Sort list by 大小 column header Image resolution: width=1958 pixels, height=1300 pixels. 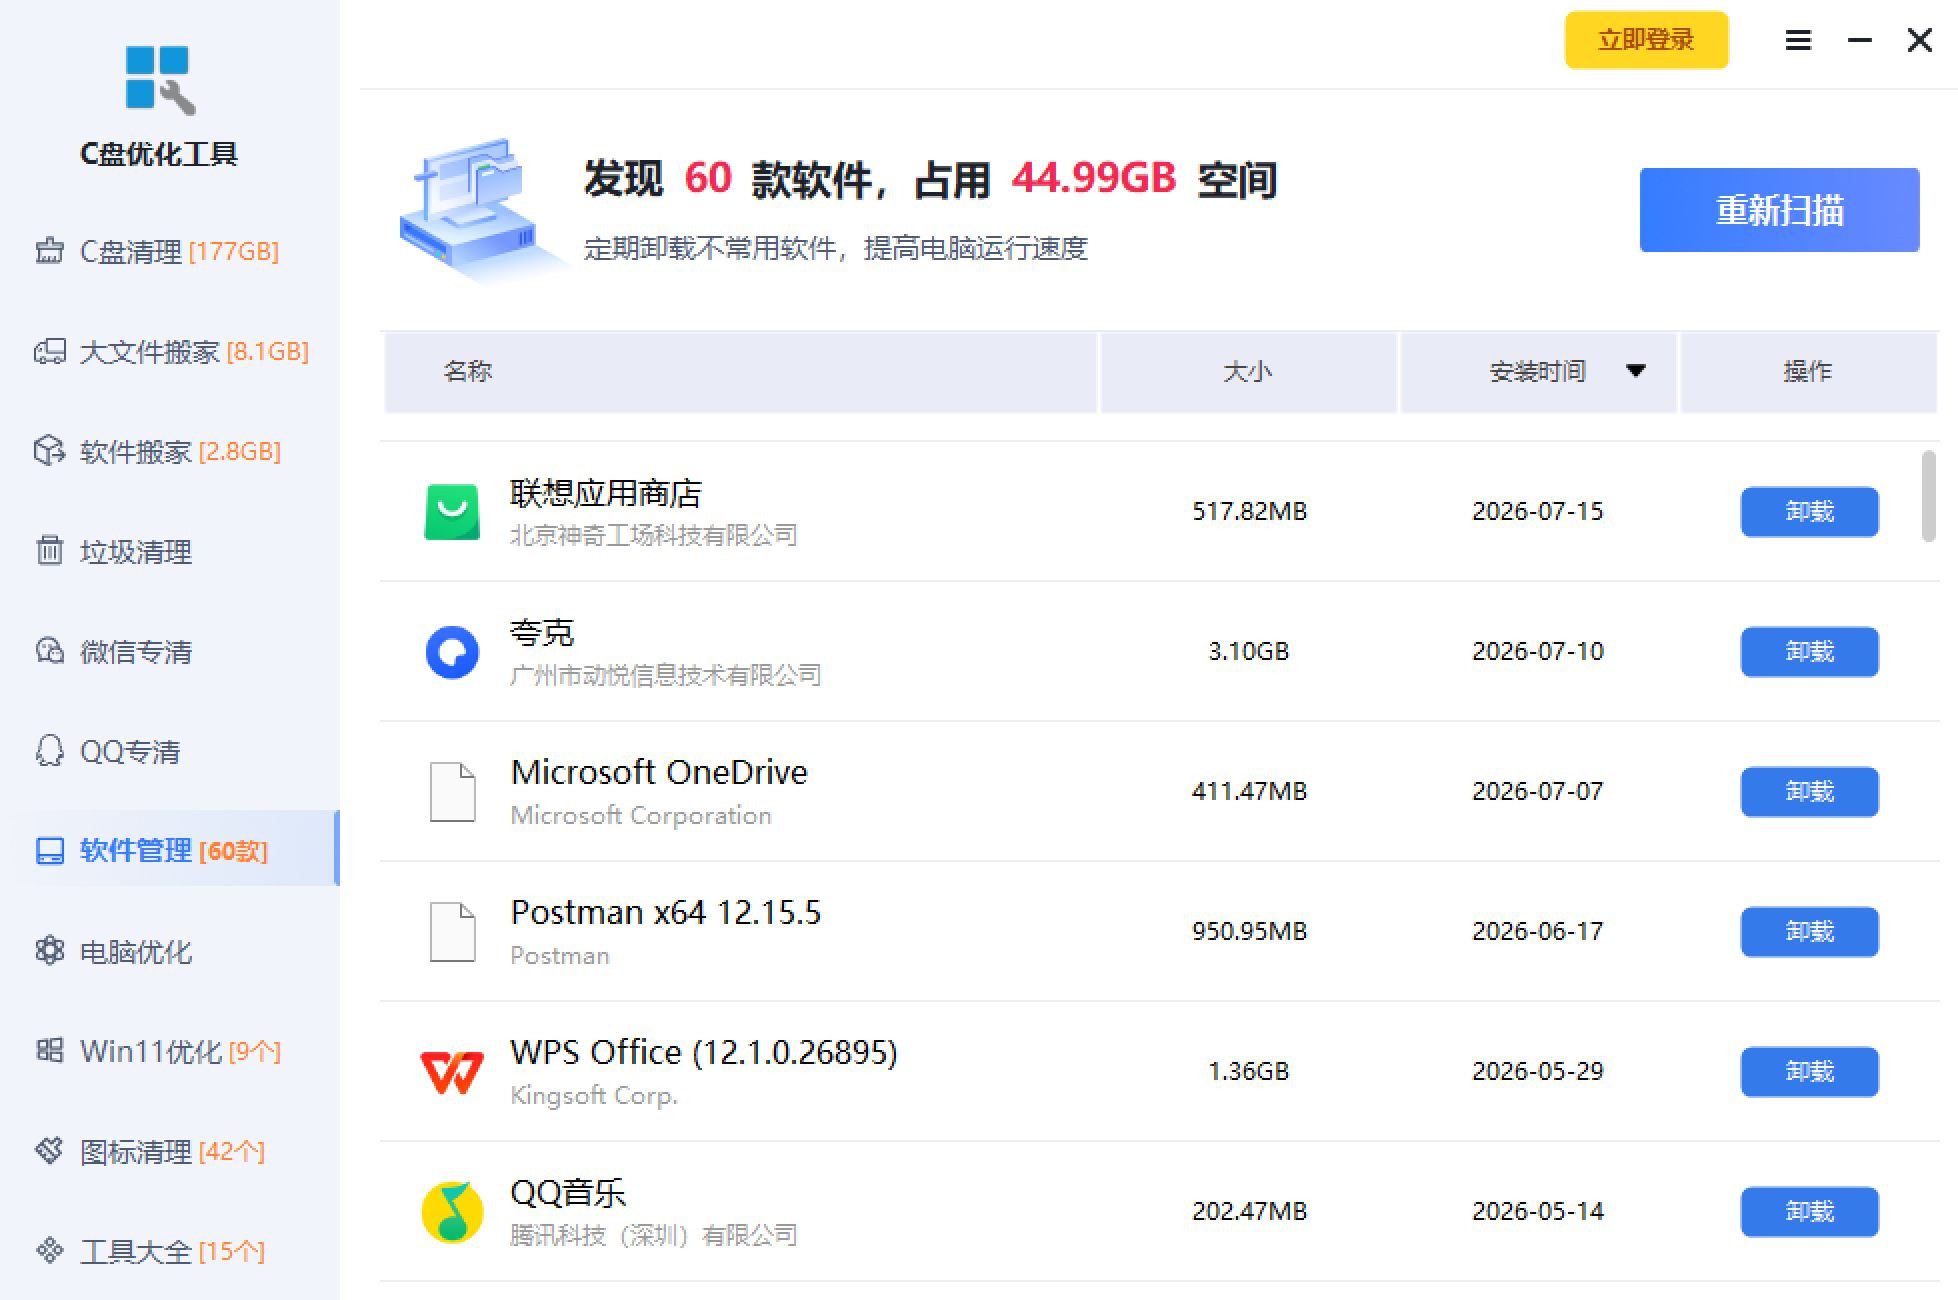coord(1248,372)
